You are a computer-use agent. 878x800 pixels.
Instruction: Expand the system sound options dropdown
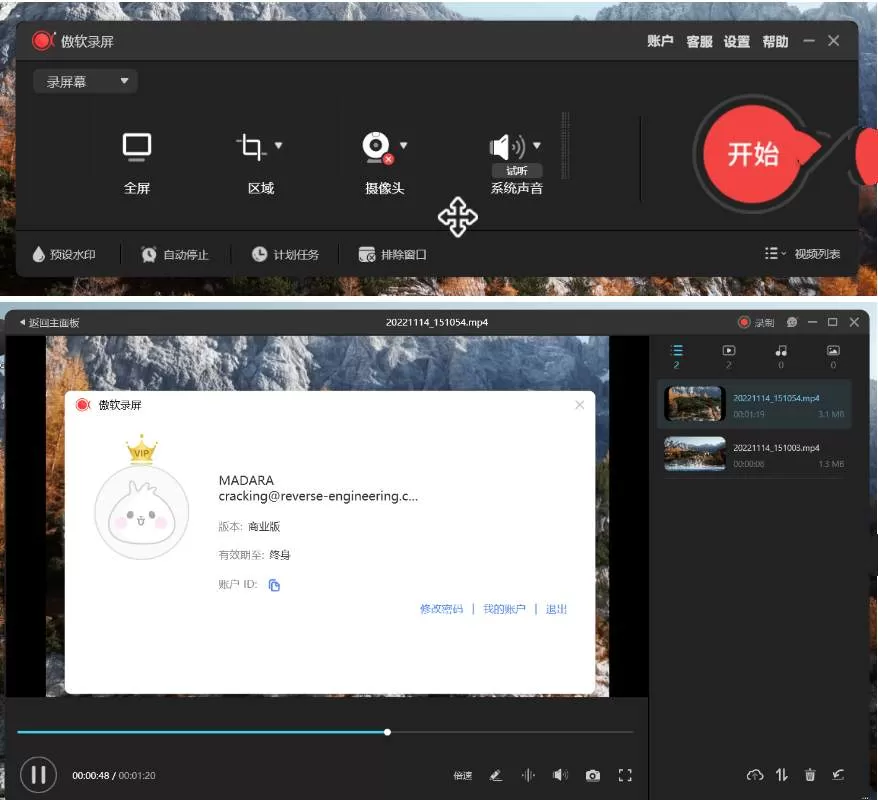[x=538, y=144]
